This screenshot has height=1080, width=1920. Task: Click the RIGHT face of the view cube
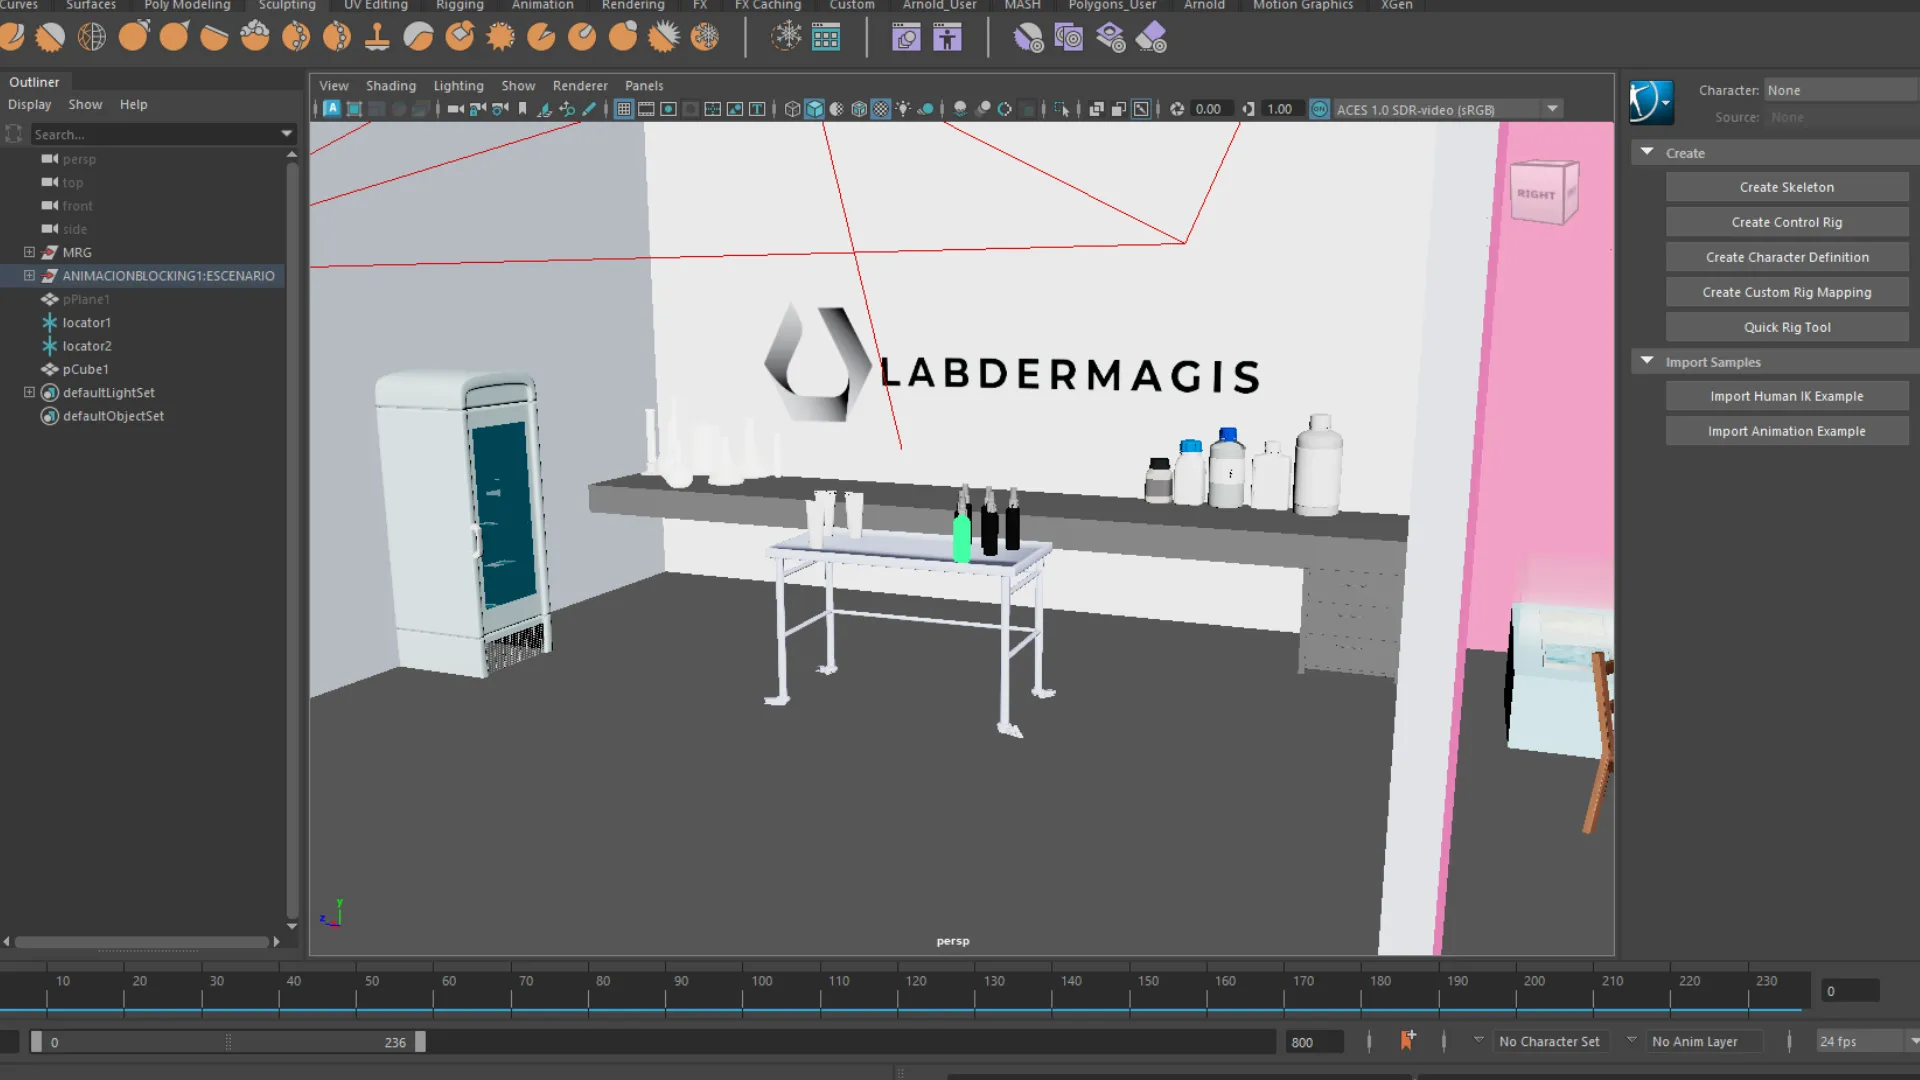click(x=1536, y=194)
